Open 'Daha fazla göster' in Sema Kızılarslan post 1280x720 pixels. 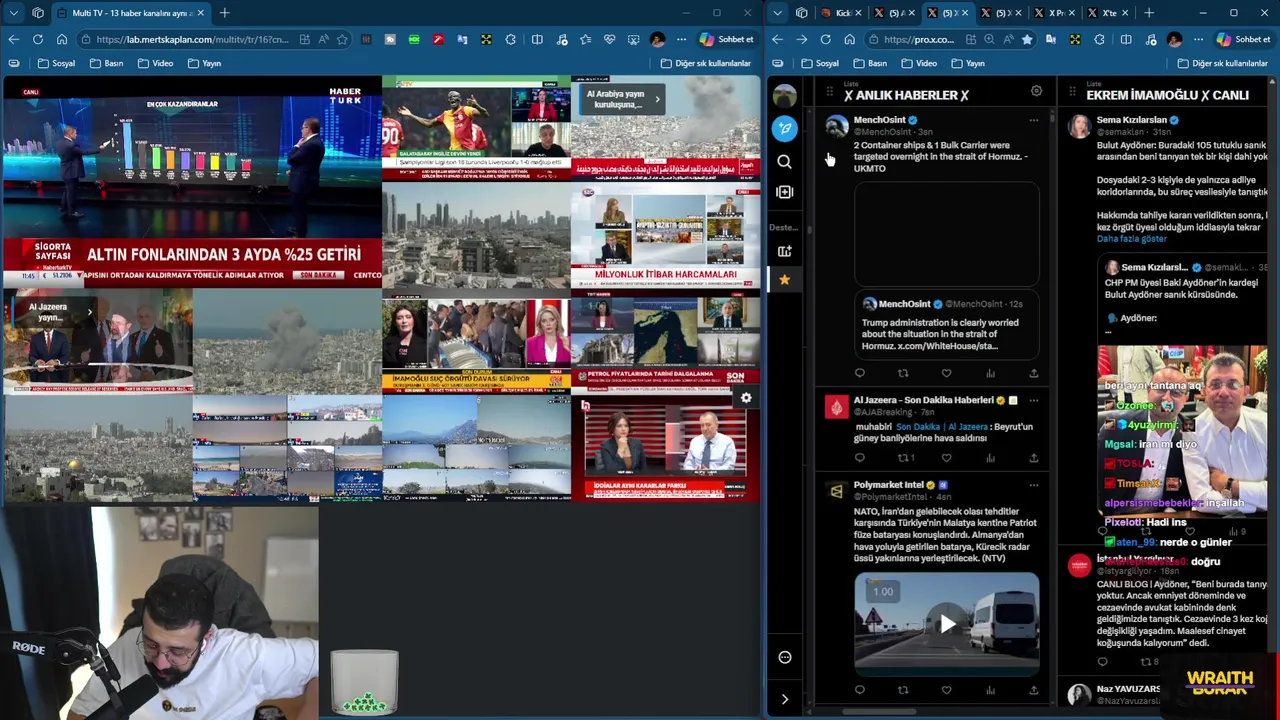1131,239
